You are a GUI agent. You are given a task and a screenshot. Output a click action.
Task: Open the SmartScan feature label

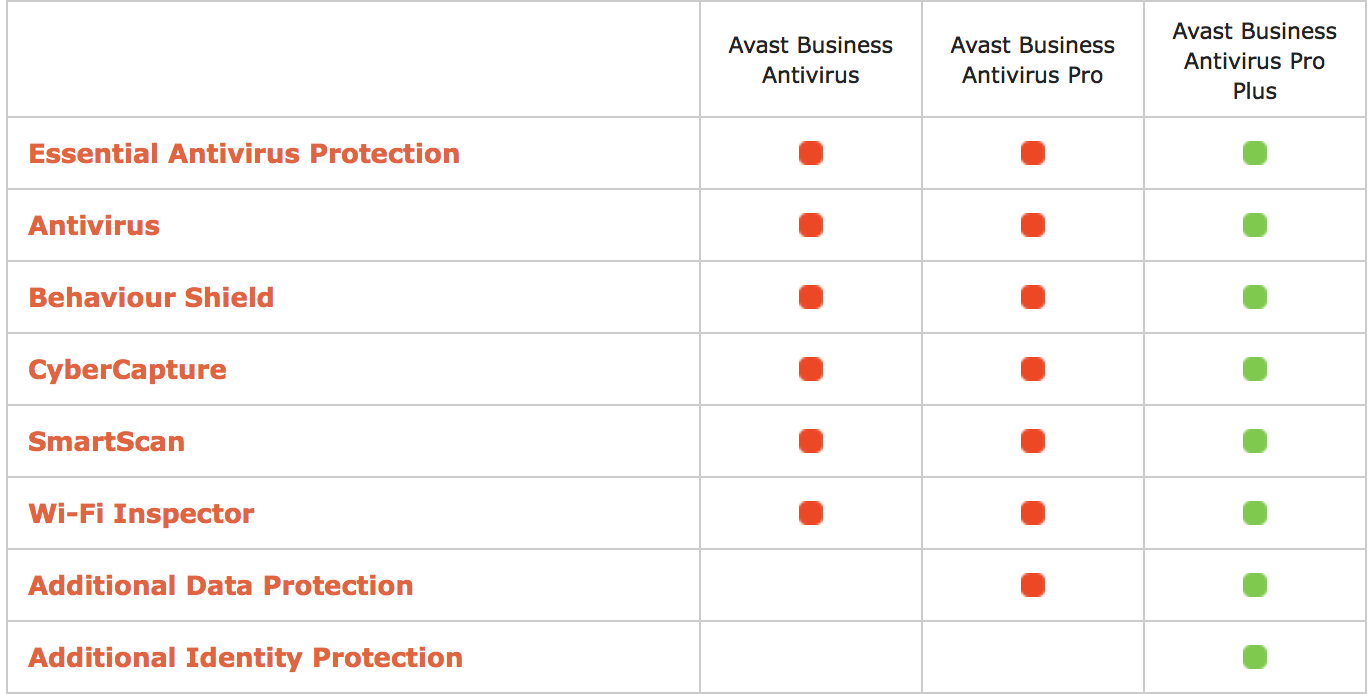(106, 442)
